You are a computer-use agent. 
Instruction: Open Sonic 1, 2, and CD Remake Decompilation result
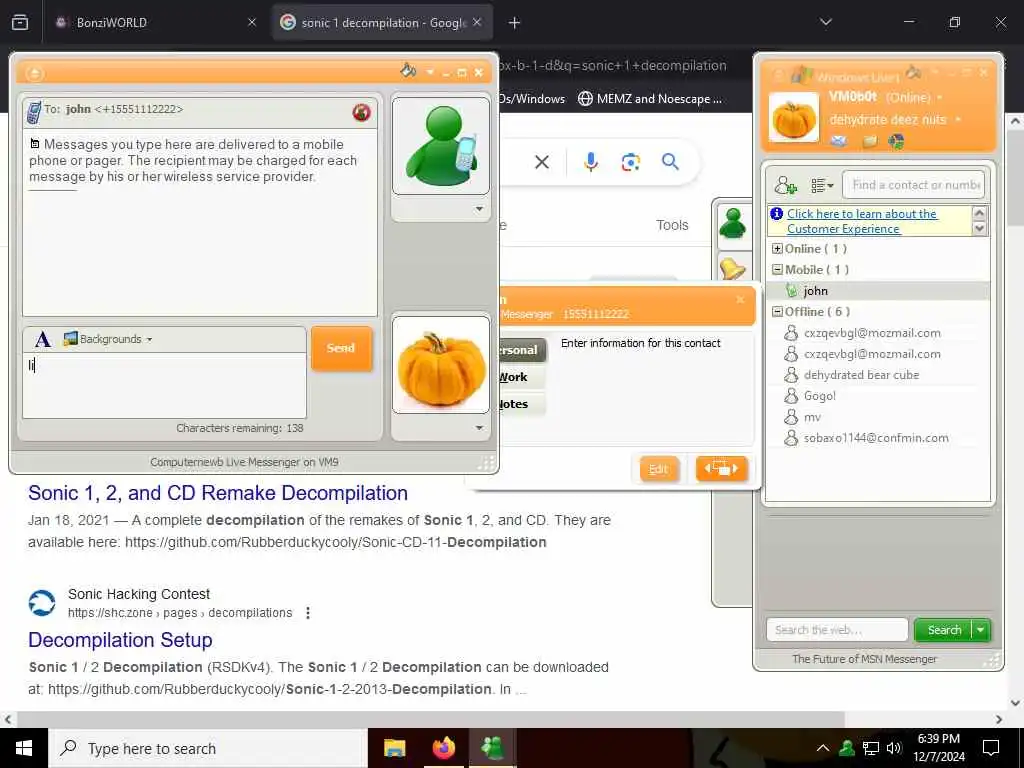pos(218,493)
